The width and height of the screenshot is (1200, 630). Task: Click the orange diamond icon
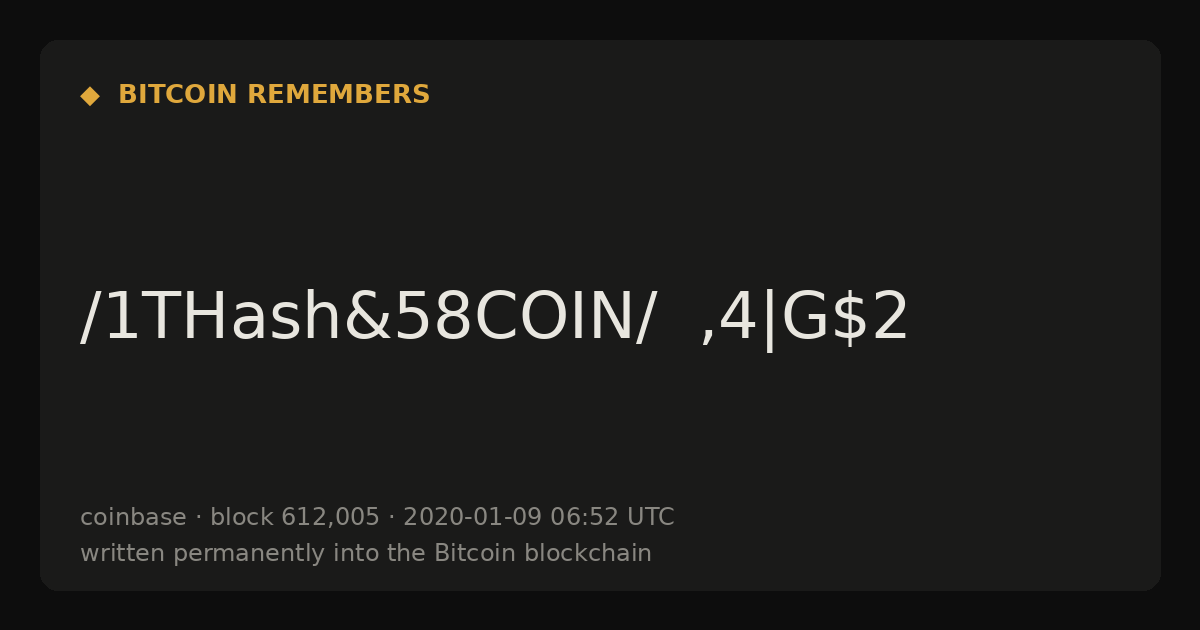point(90,96)
